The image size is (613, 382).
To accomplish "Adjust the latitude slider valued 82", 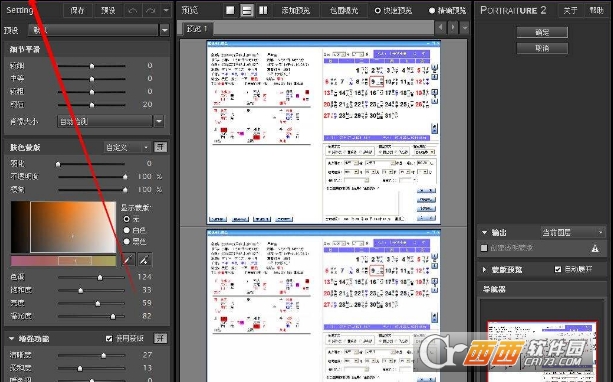I will (x=92, y=316).
